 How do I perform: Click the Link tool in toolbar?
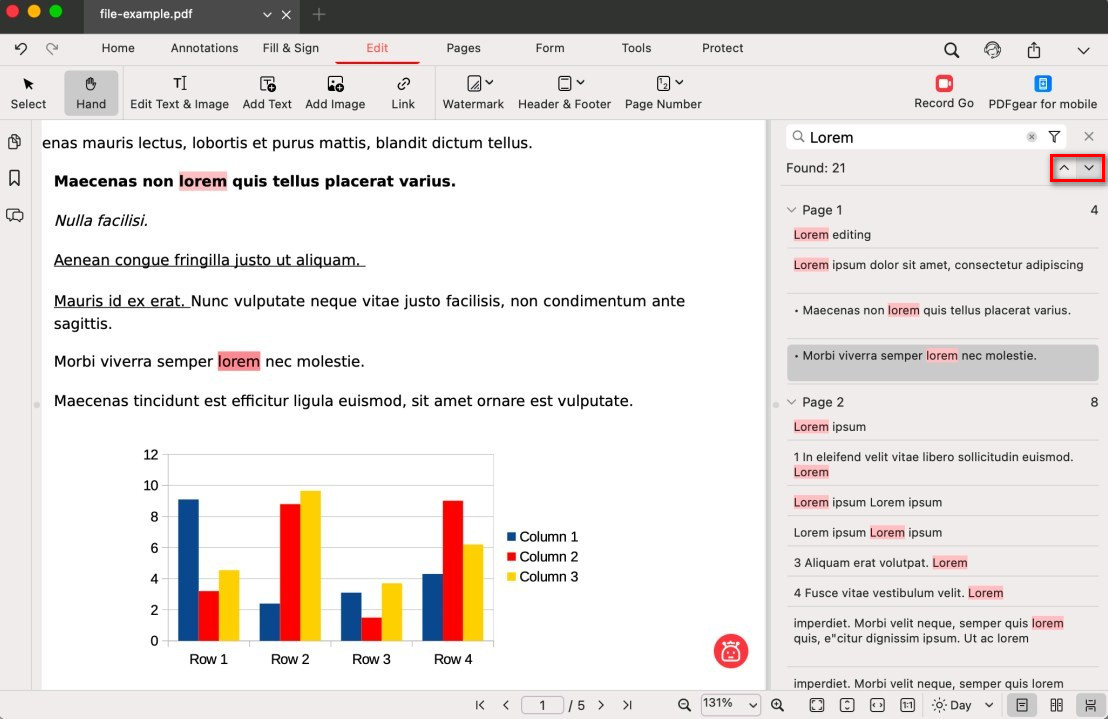point(403,91)
